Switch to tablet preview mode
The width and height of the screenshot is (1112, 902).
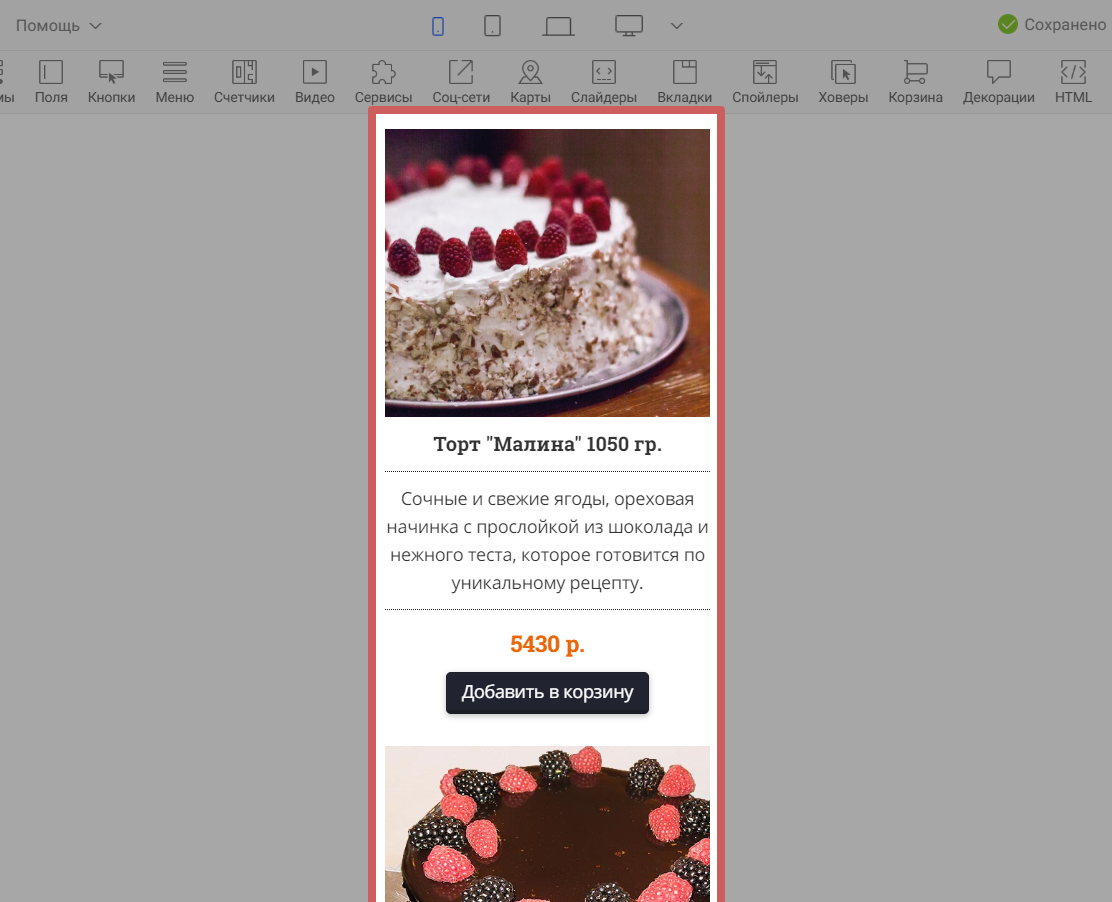tap(492, 26)
